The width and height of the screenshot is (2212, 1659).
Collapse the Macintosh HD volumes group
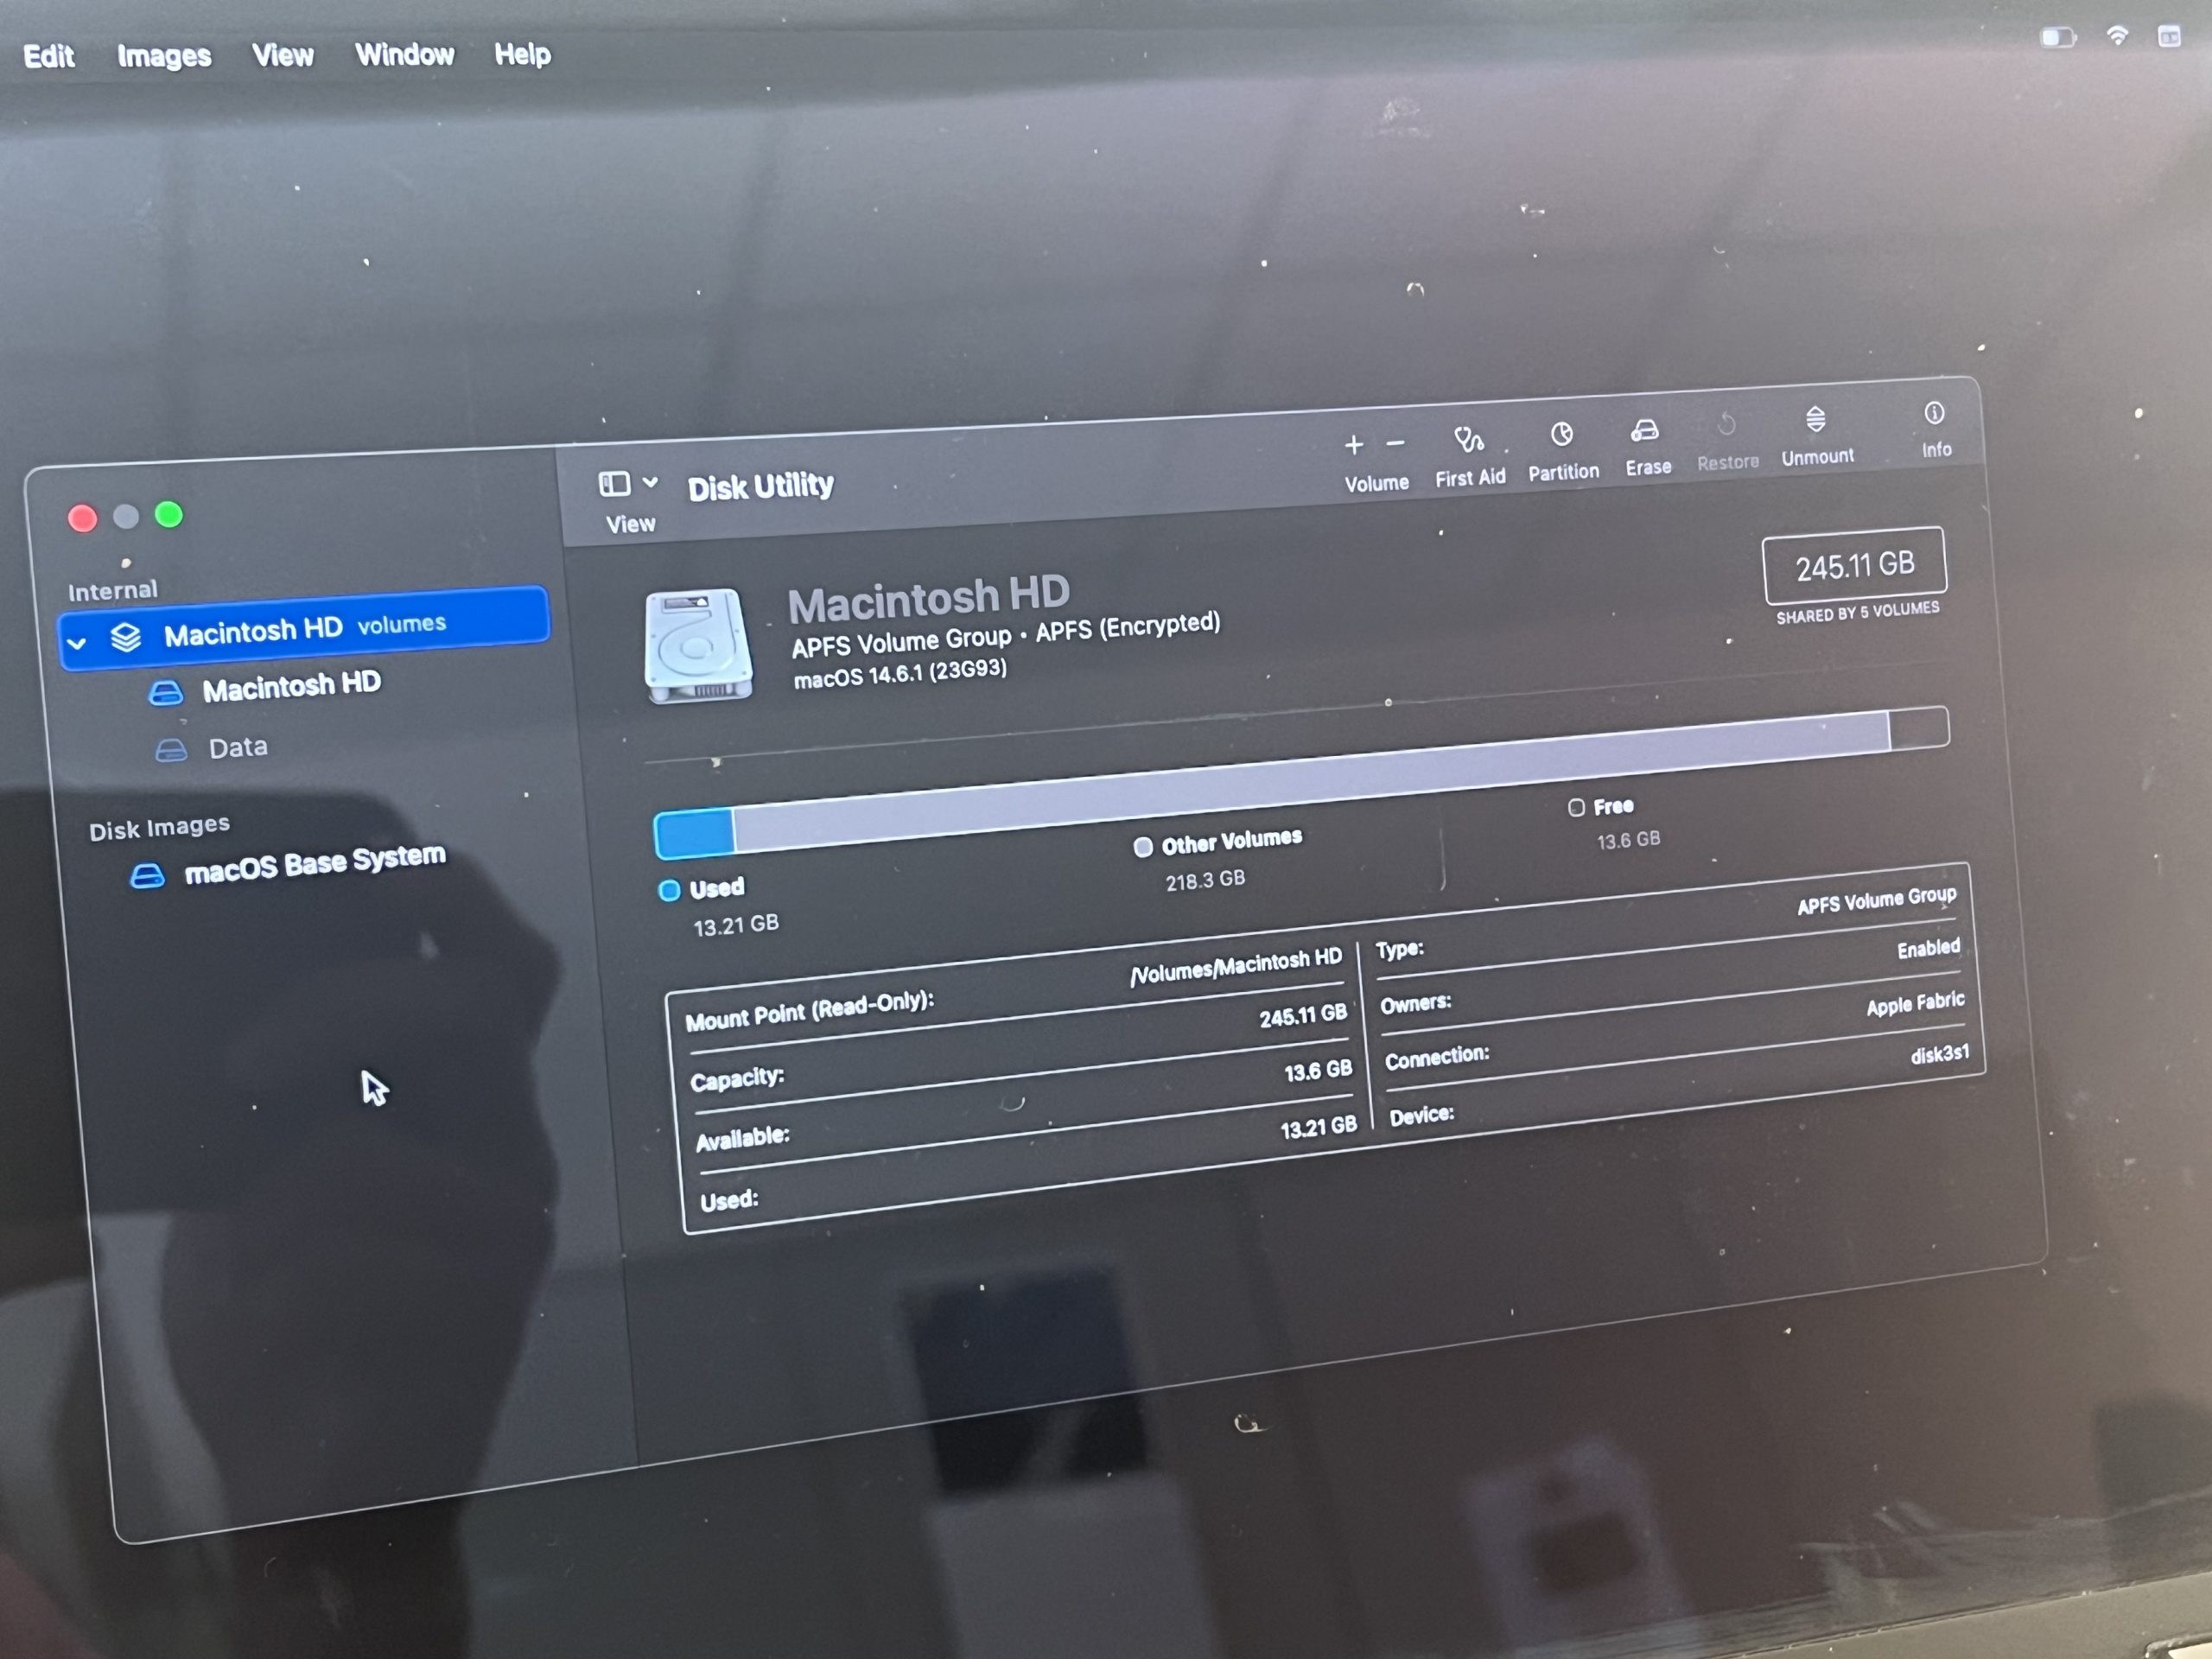click(77, 643)
